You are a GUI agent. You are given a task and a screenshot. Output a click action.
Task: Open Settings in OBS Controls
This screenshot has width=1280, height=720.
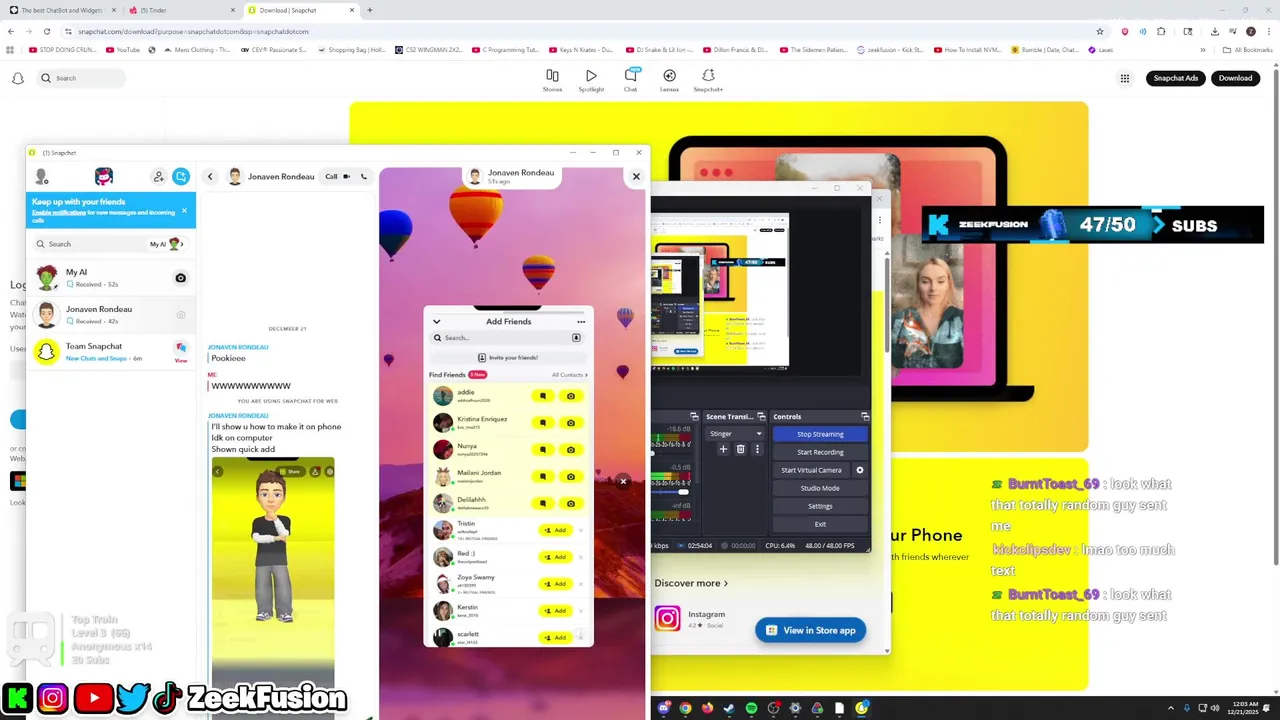coord(820,506)
